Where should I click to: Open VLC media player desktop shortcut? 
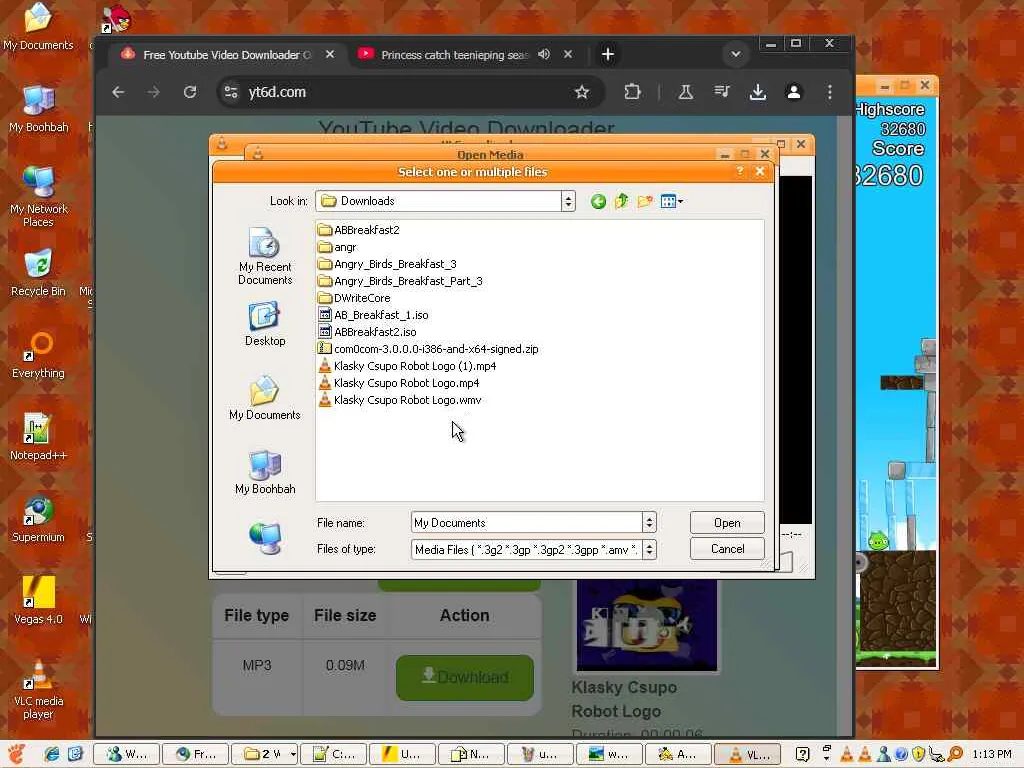39,689
